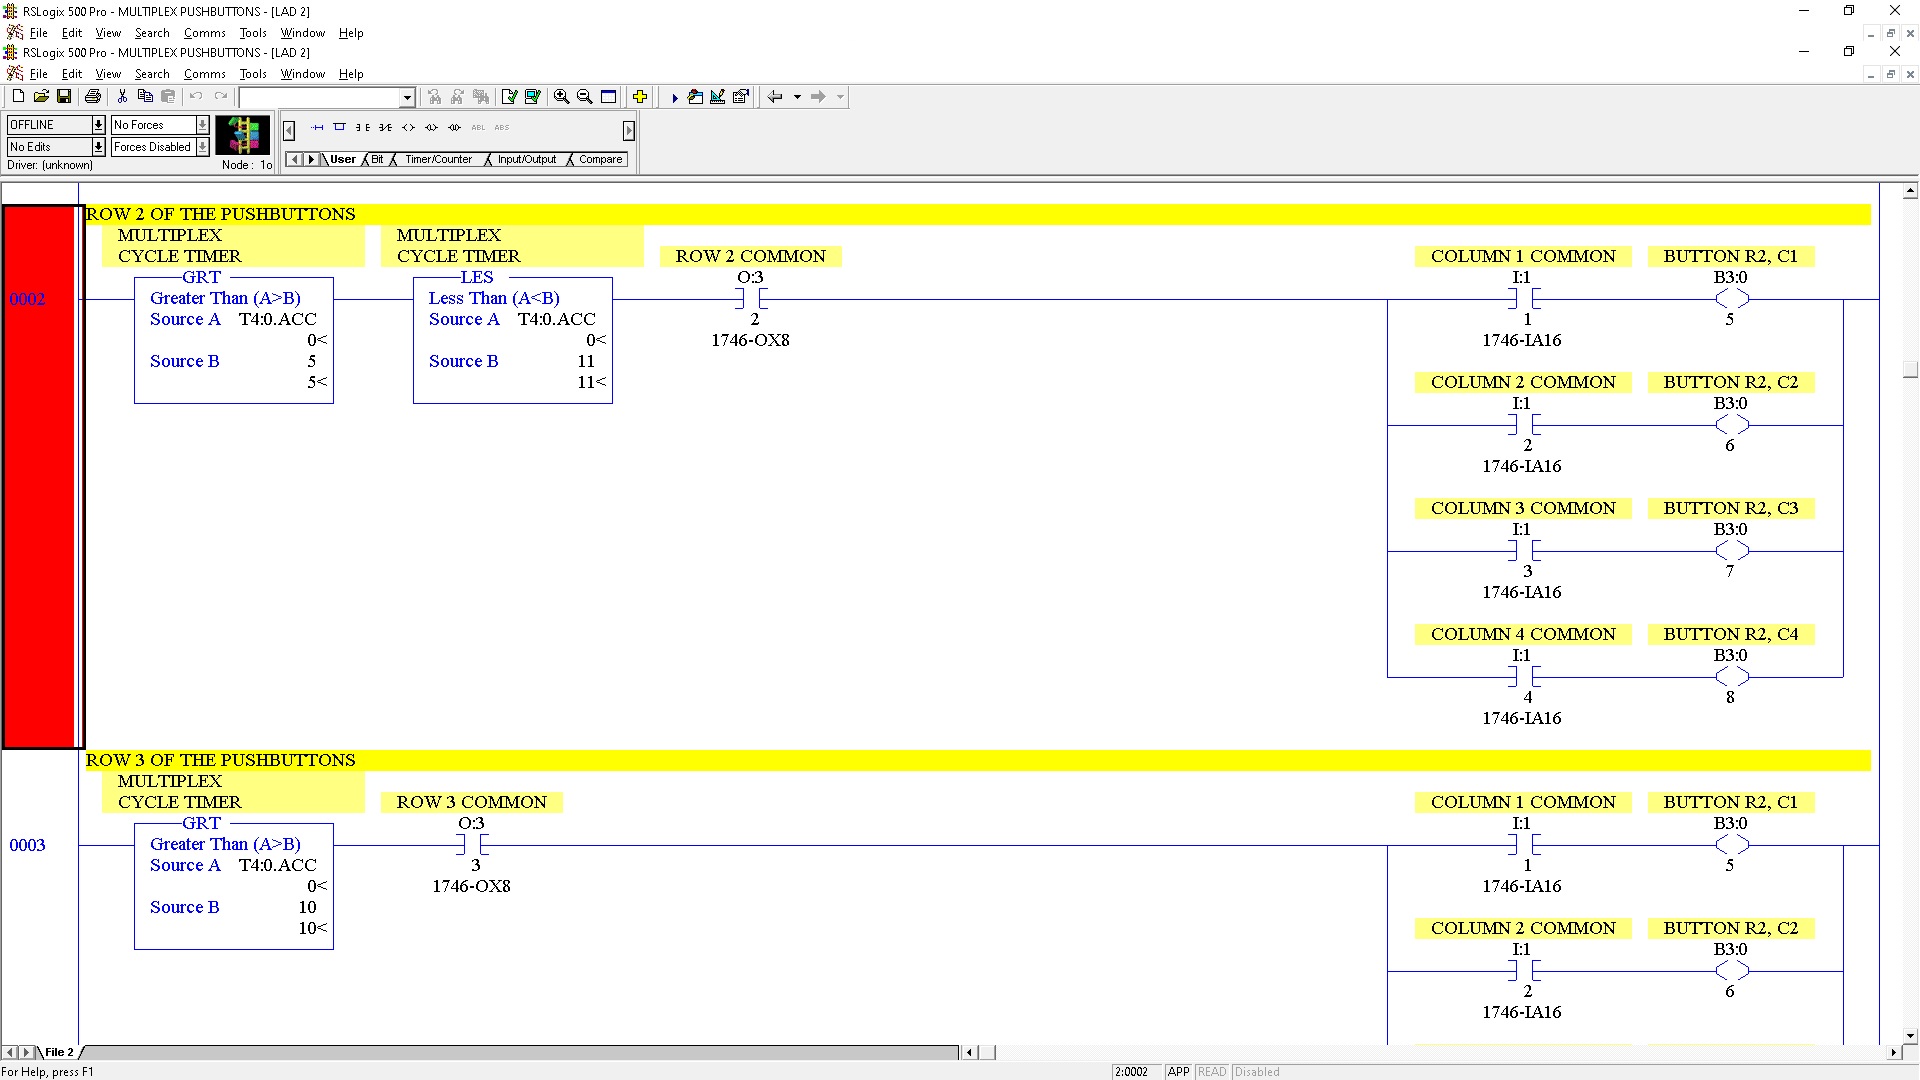
Task: Insert an output unlatch (OTU) coil
Action: click(454, 127)
